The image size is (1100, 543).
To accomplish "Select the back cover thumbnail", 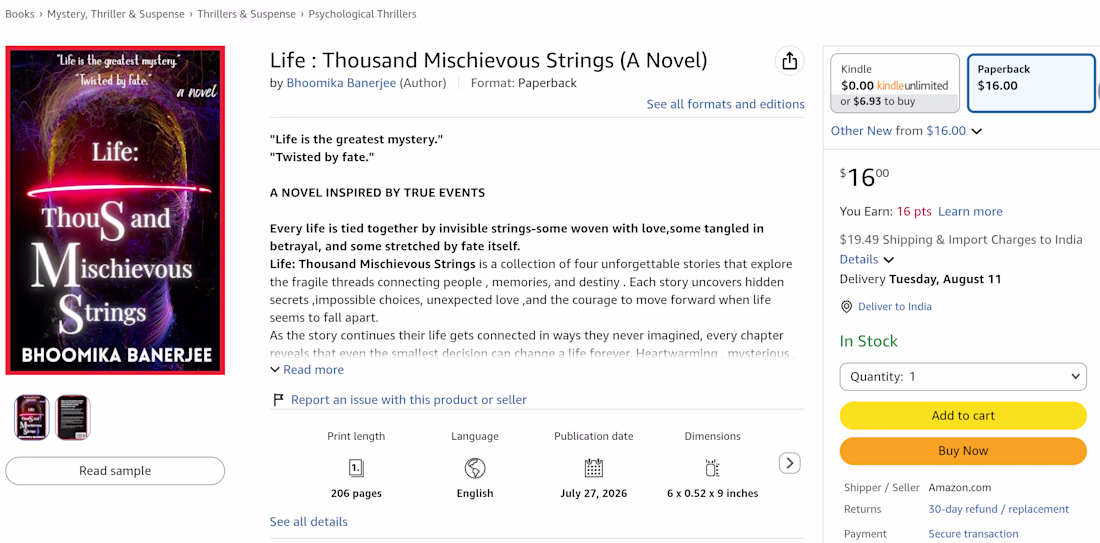I will coord(74,417).
